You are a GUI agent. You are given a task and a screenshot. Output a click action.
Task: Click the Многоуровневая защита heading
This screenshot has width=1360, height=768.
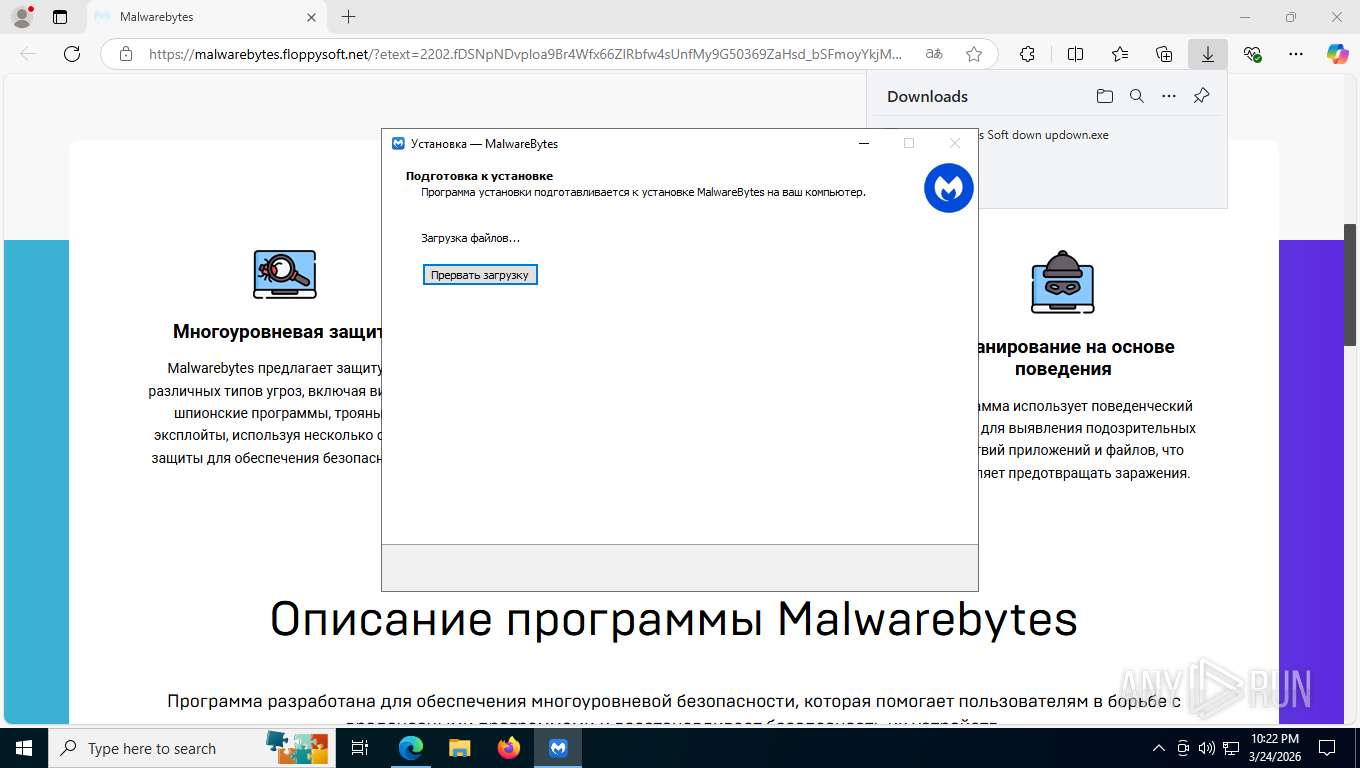click(x=277, y=332)
